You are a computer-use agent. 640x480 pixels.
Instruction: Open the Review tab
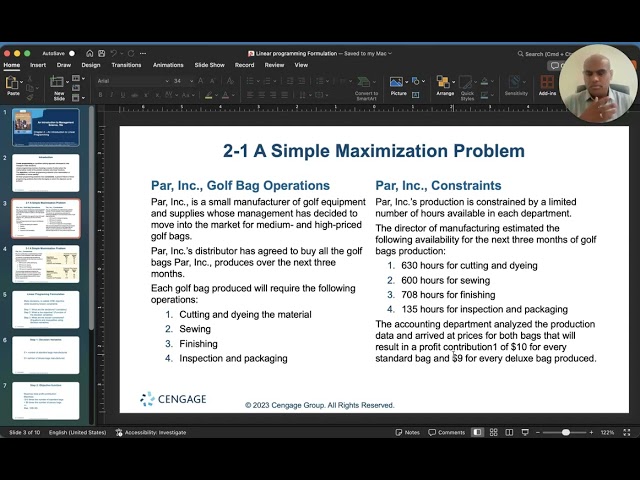pos(274,65)
